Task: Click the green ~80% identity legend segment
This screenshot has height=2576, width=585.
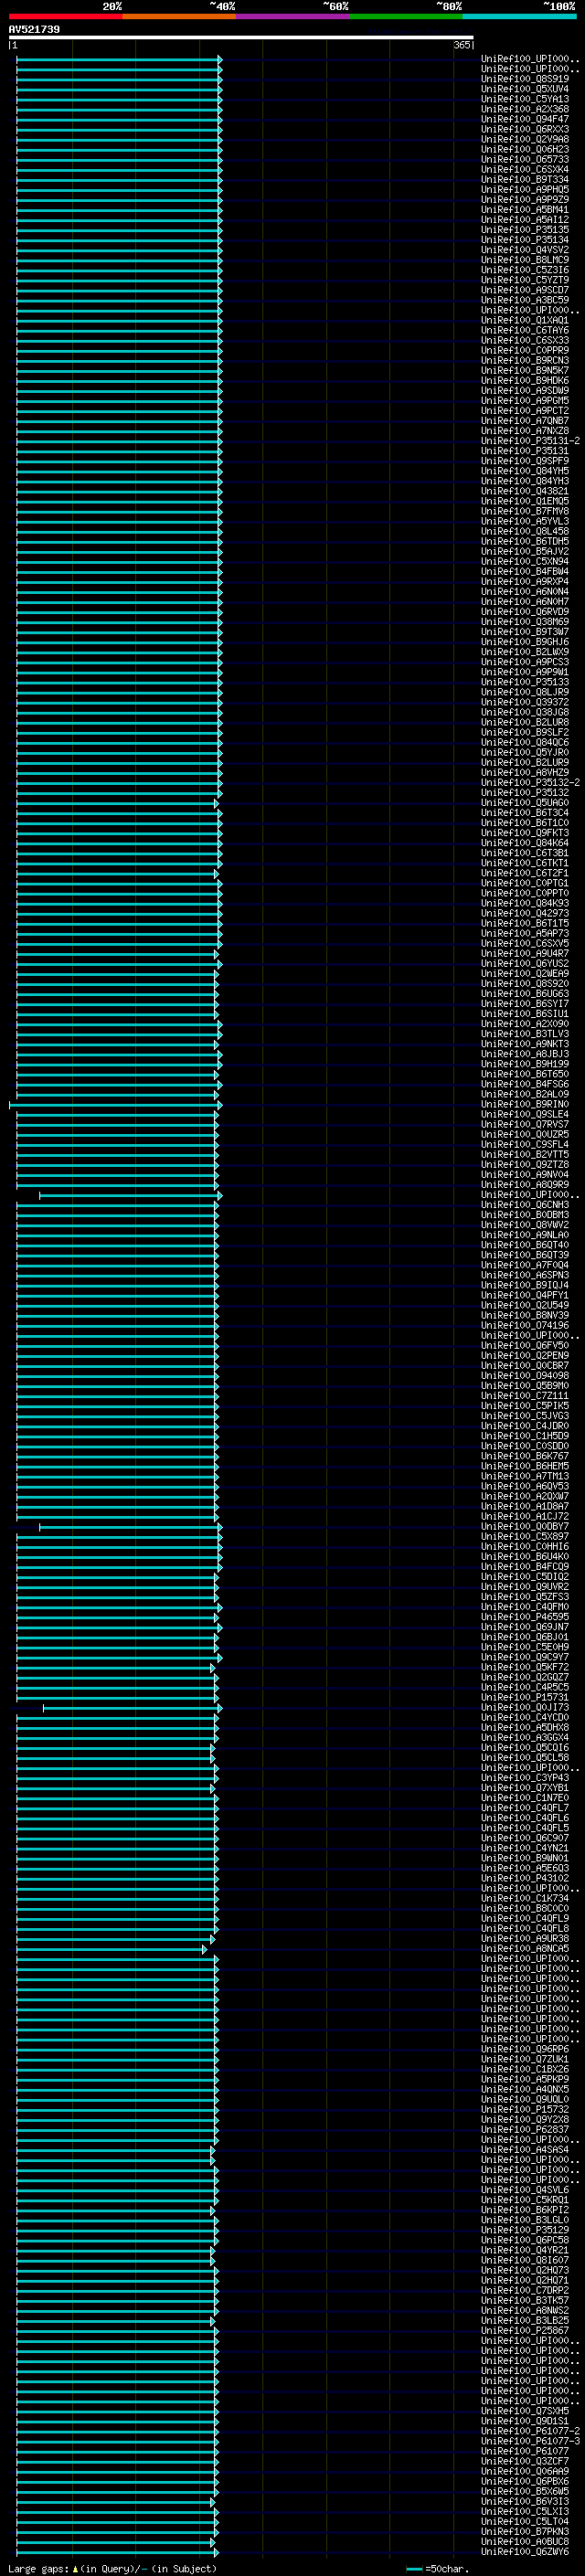Action: coord(406,16)
